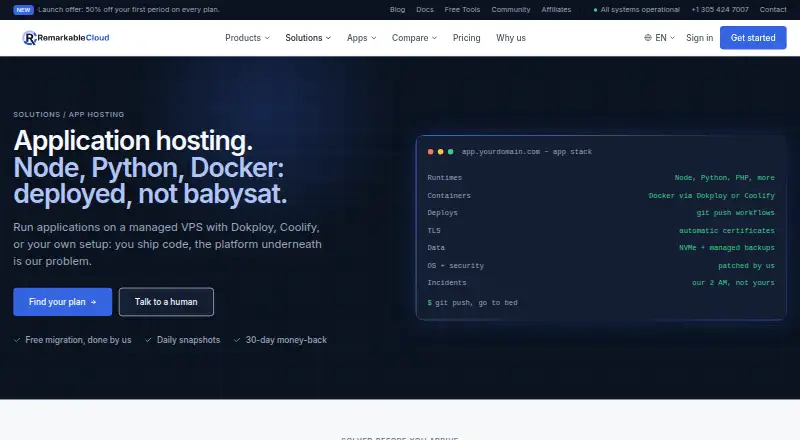Click the SOLUTIONS / APP HOSTING breadcrumb
The height and width of the screenshot is (440, 800).
[x=69, y=114]
